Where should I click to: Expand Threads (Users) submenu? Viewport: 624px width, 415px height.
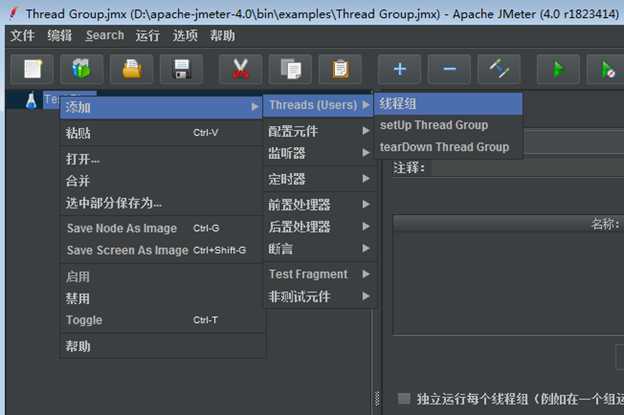click(x=319, y=105)
